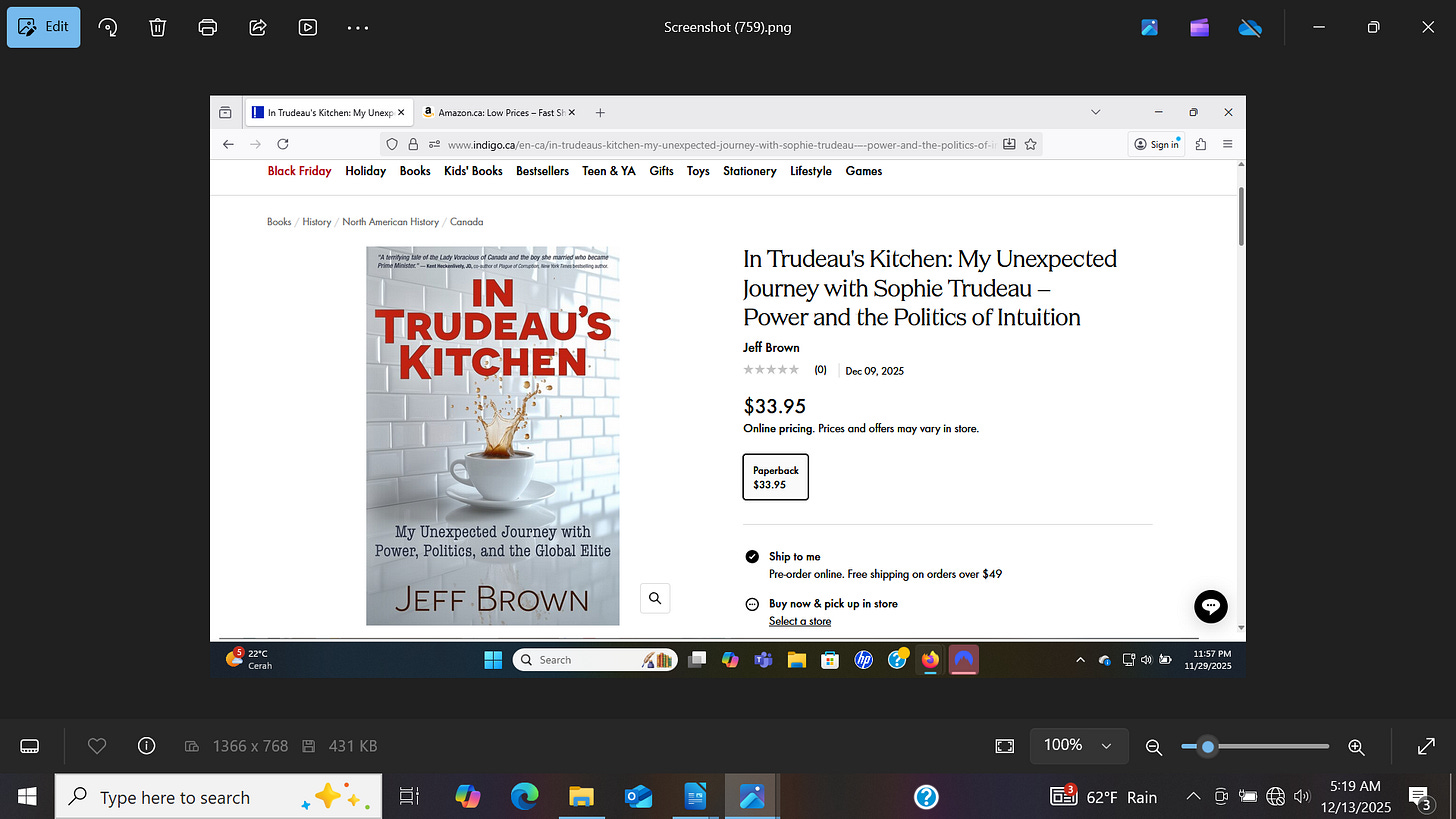The image size is (1456, 819).
Task: Open the three-dots See more menu
Action: point(358,27)
